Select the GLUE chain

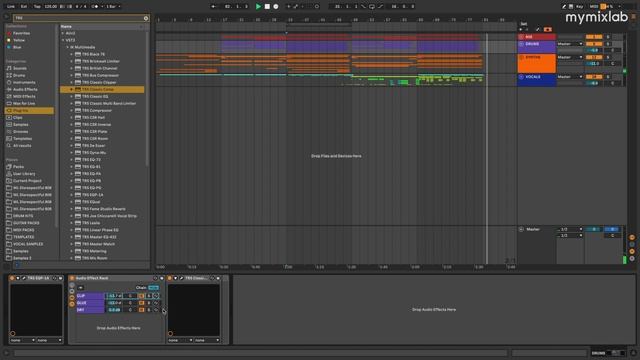point(90,303)
